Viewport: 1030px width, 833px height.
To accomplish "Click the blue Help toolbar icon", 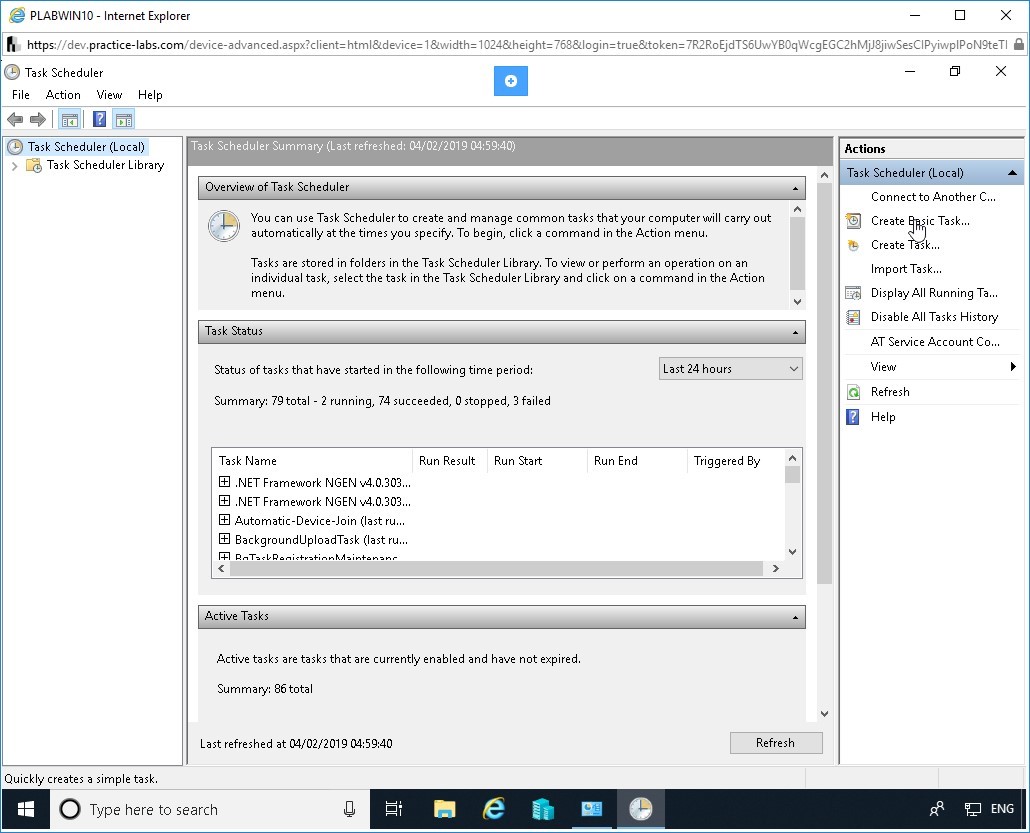I will click(x=99, y=120).
